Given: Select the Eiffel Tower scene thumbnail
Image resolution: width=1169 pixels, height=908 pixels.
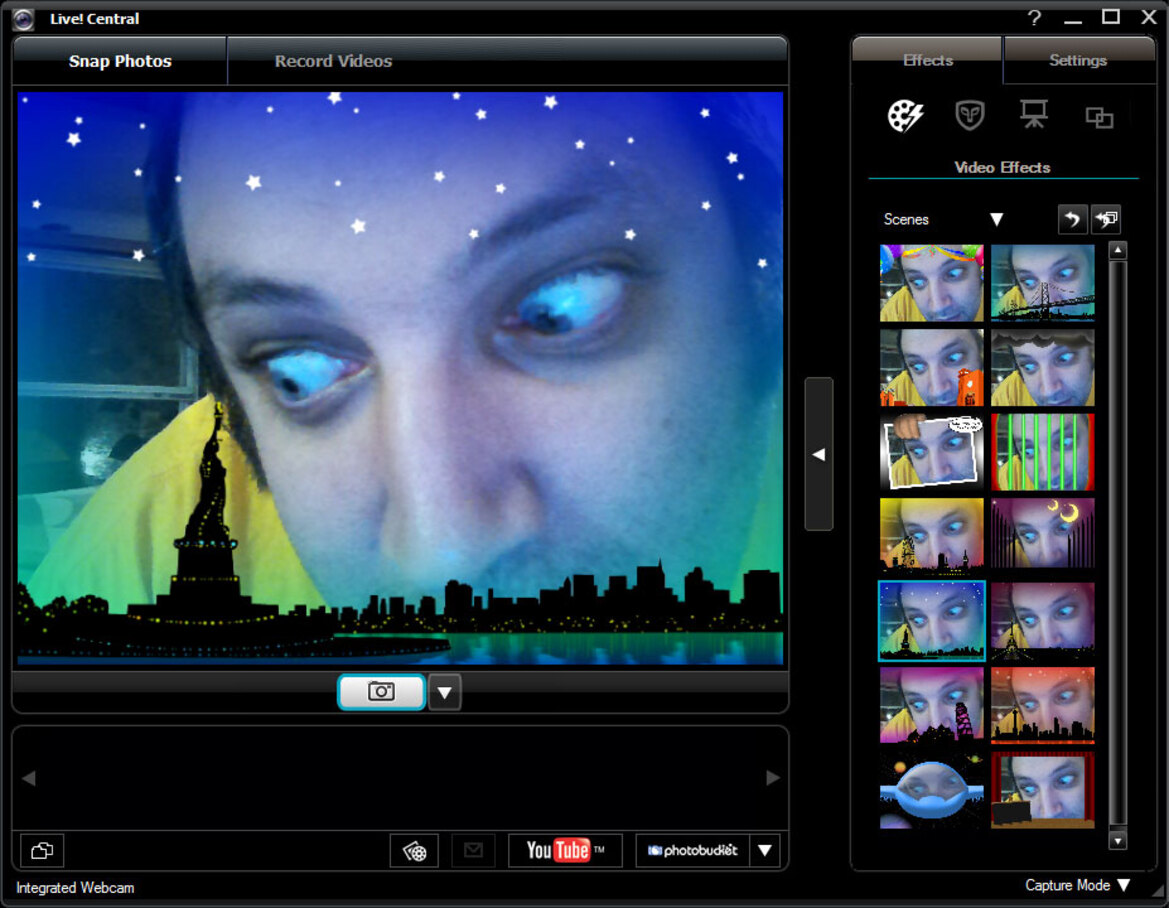Looking at the screenshot, I should 1042,622.
